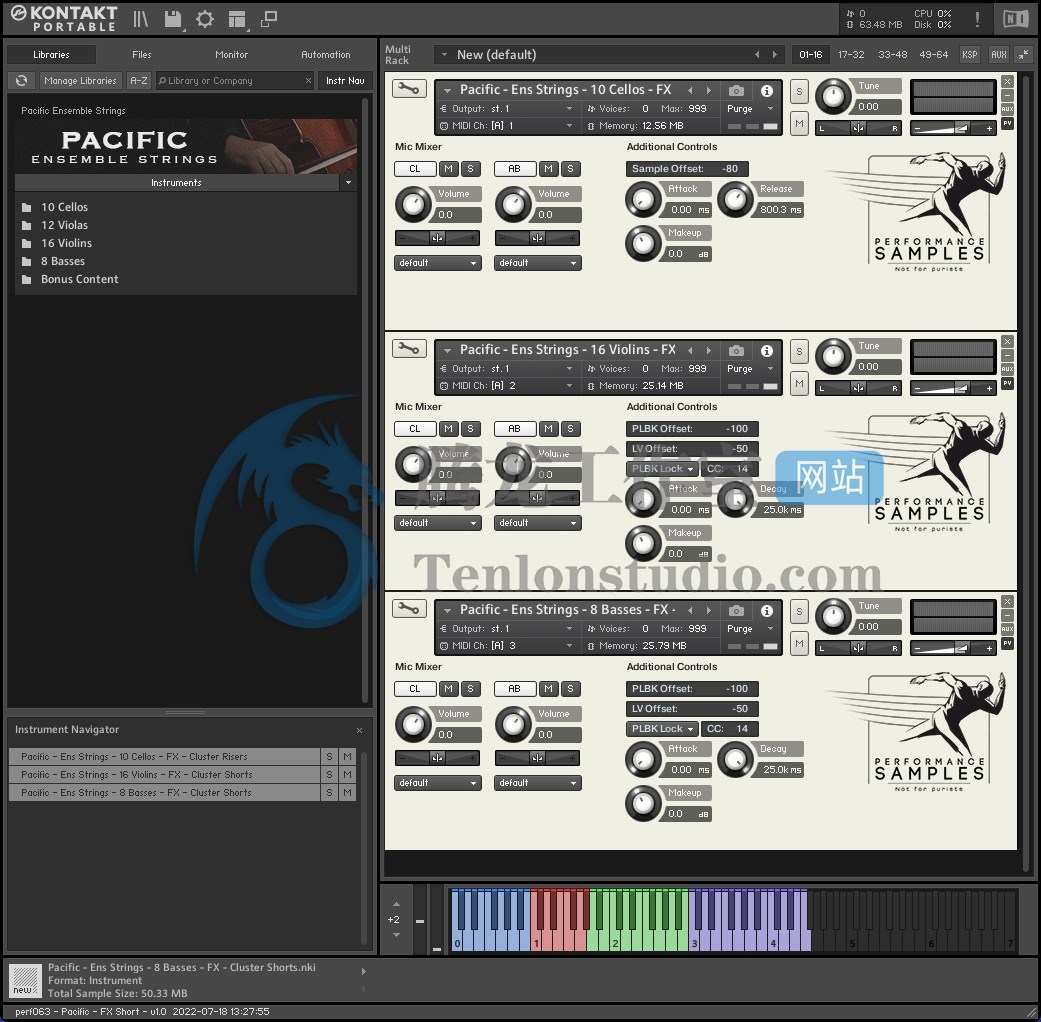
Task: Click snapshot camera icon on 8 Basses instrument
Action: tap(736, 610)
